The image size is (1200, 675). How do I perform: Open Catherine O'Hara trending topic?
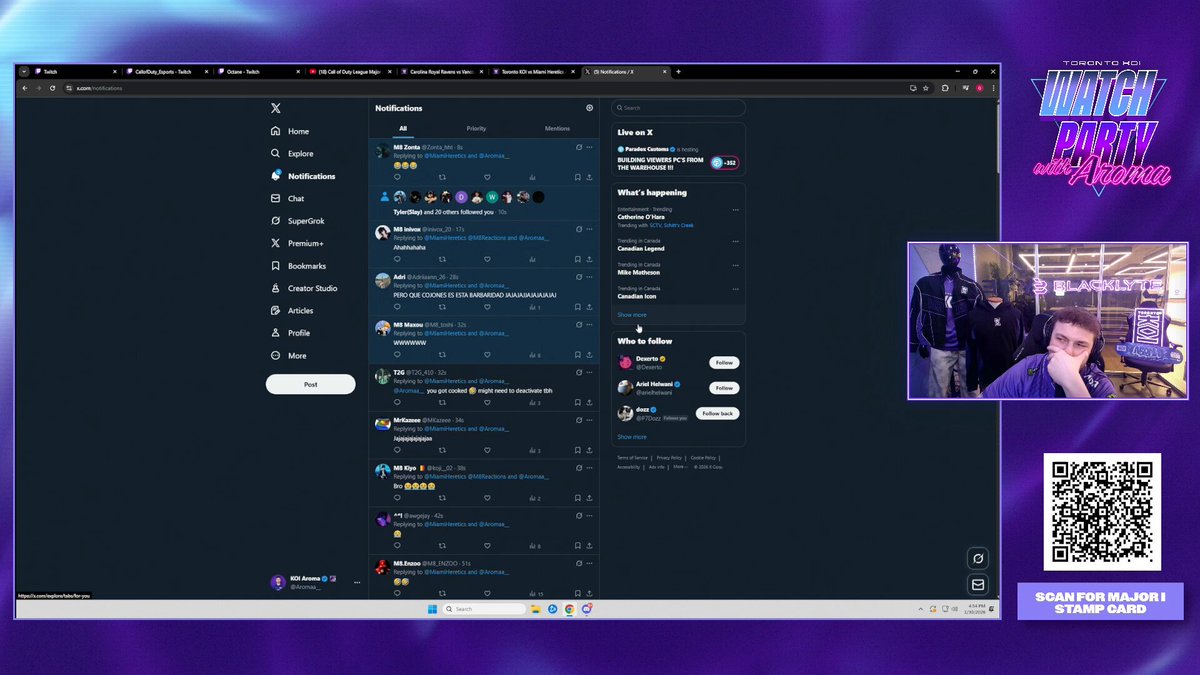coord(642,217)
